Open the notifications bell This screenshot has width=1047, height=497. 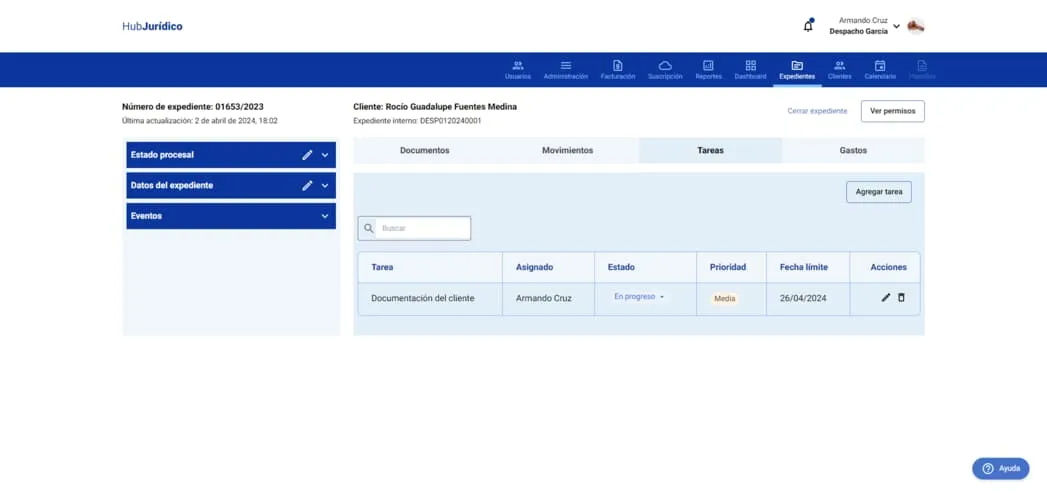[808, 26]
